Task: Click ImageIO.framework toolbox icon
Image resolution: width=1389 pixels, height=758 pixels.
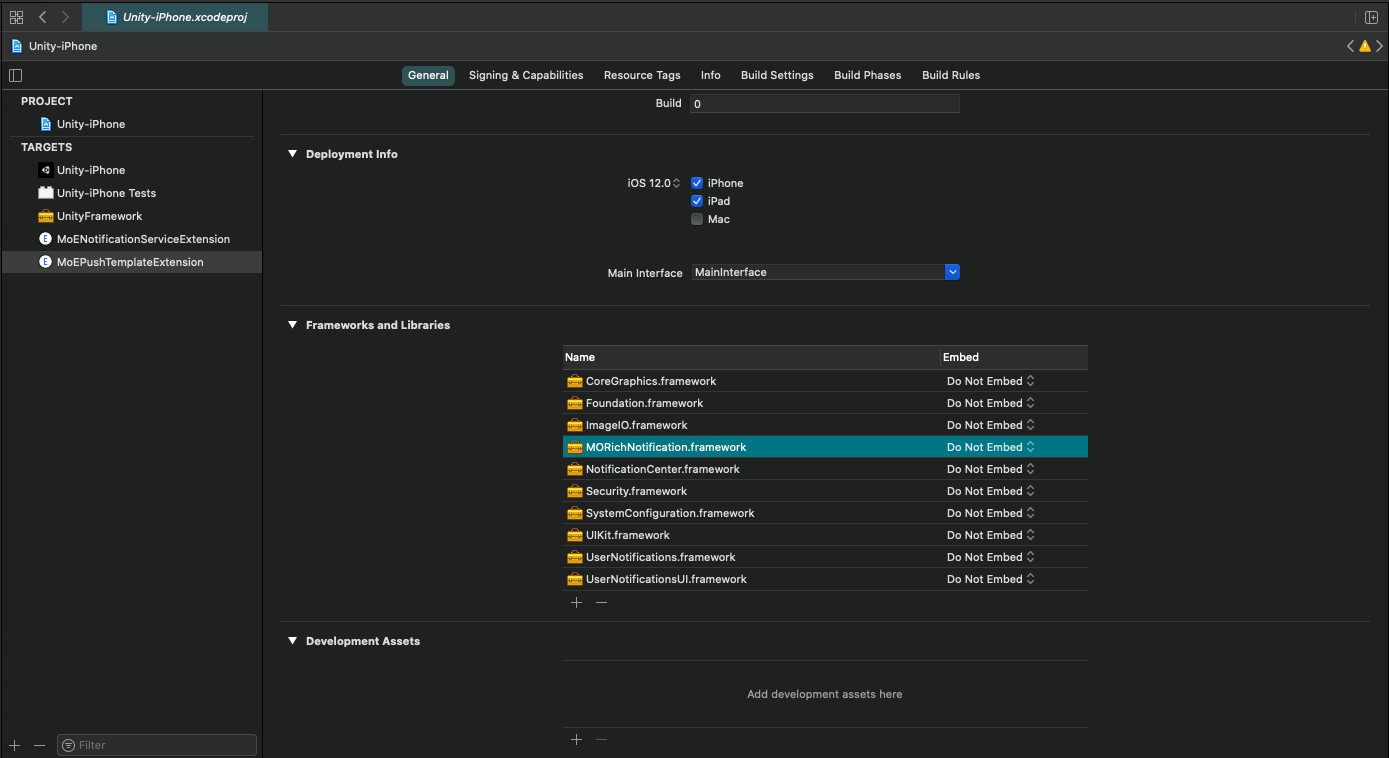Action: click(x=574, y=425)
